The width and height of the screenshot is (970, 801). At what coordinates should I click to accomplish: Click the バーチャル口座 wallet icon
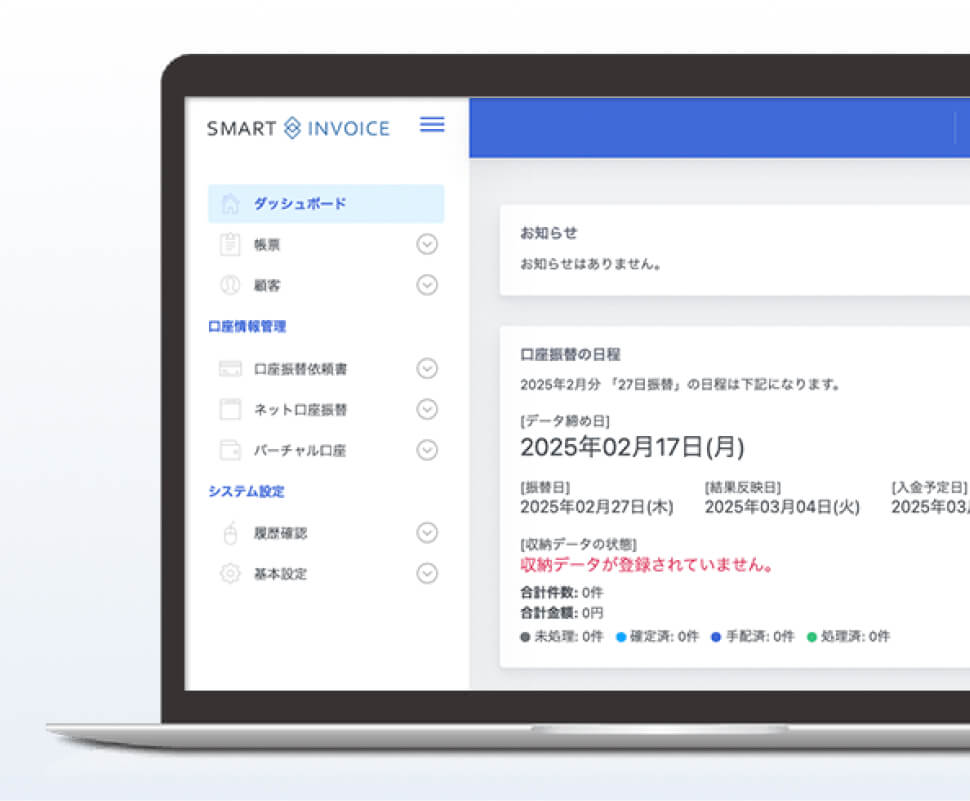230,450
